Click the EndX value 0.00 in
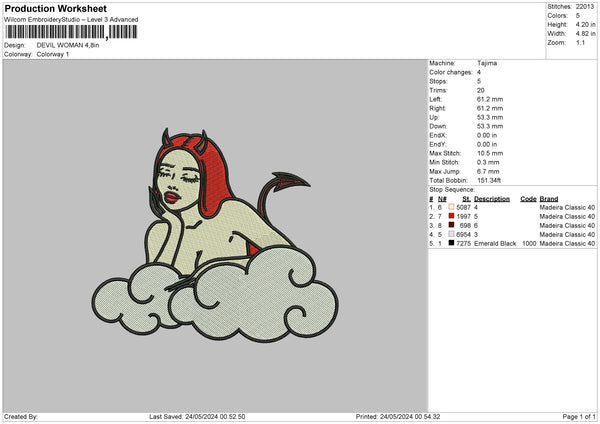Screen dimensions: 600x424 (x=487, y=135)
